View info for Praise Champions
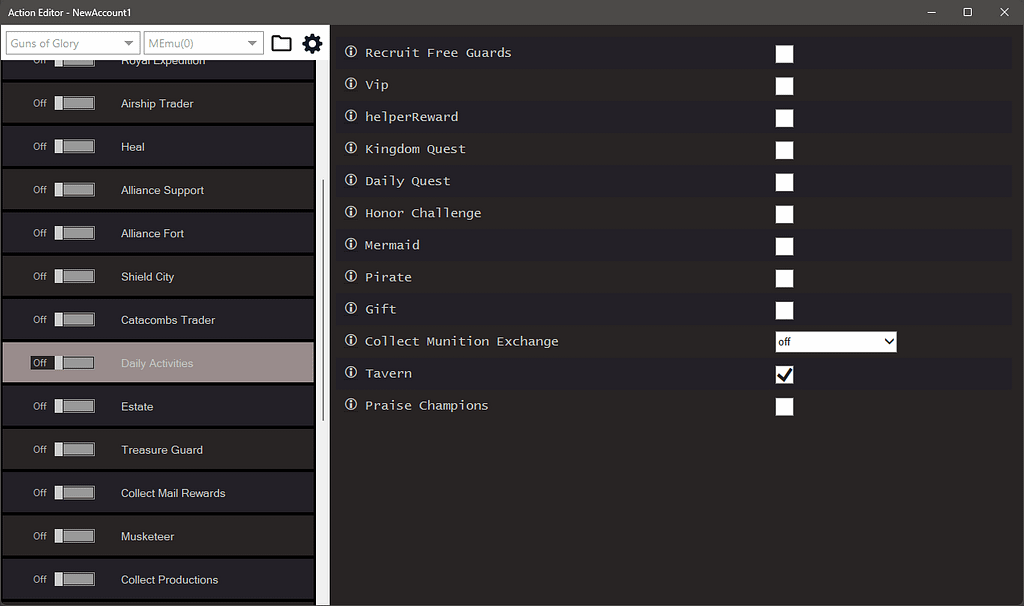 350,405
